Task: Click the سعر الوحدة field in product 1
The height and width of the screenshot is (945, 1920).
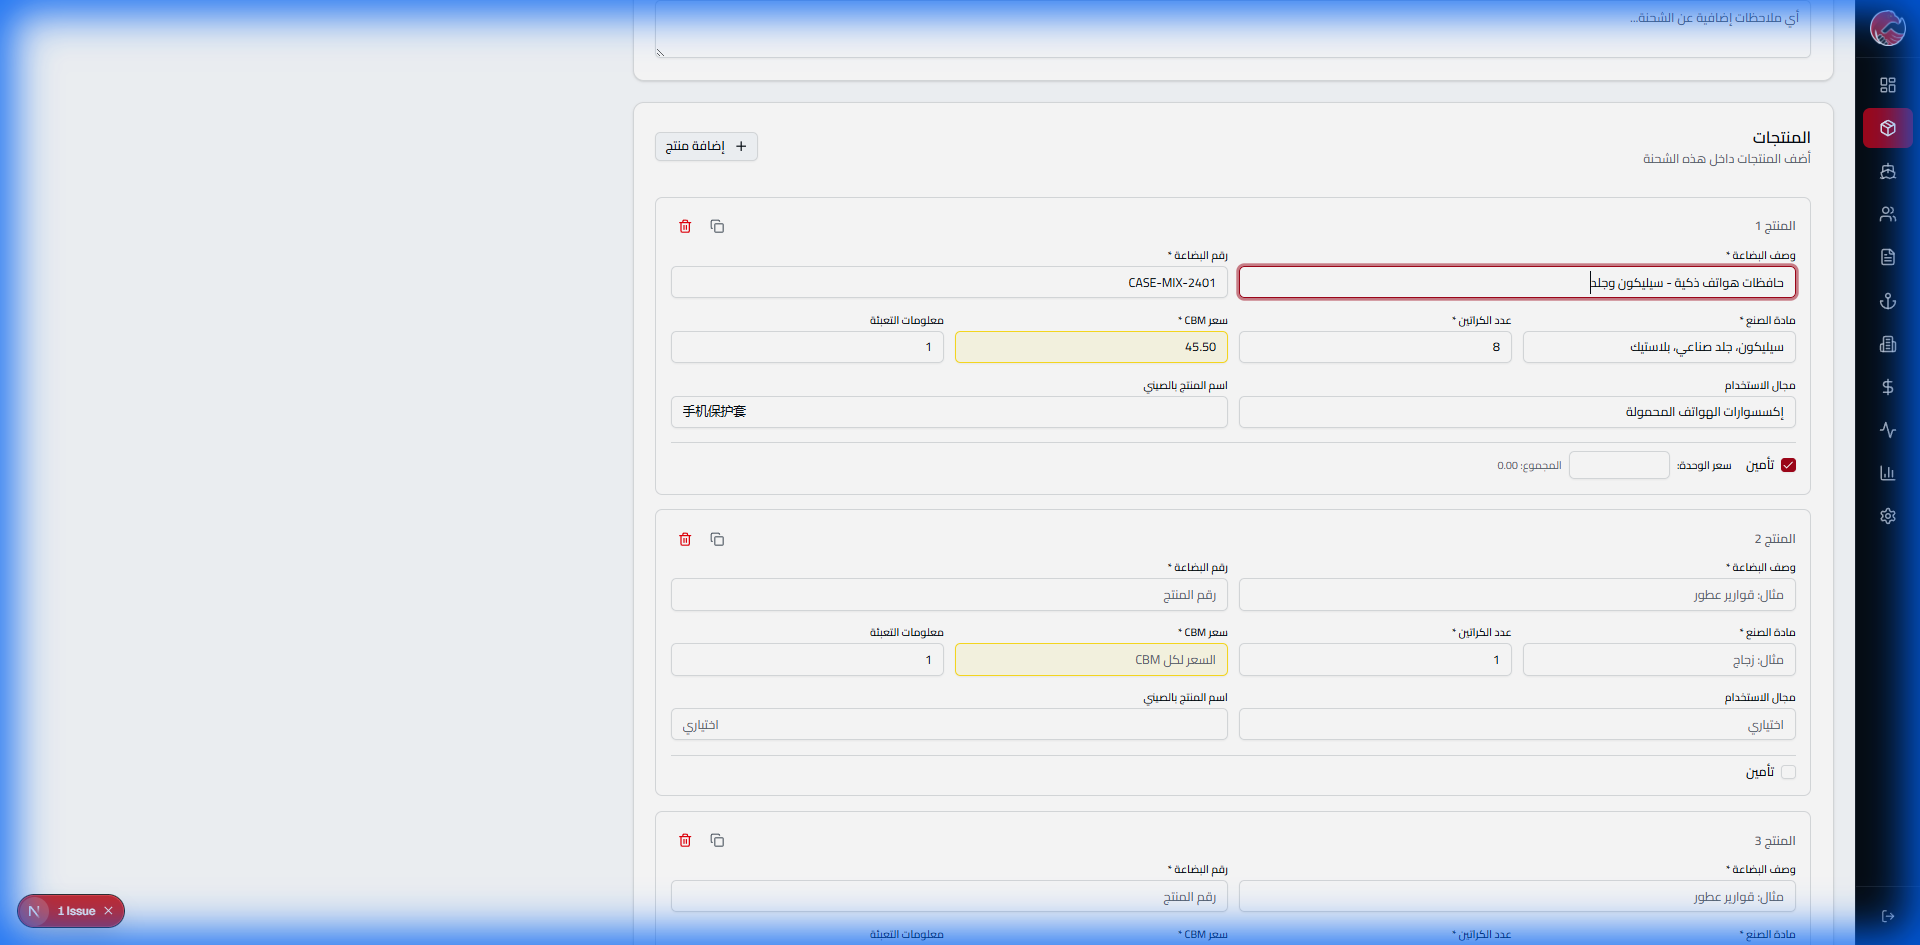Action: coord(1618,465)
